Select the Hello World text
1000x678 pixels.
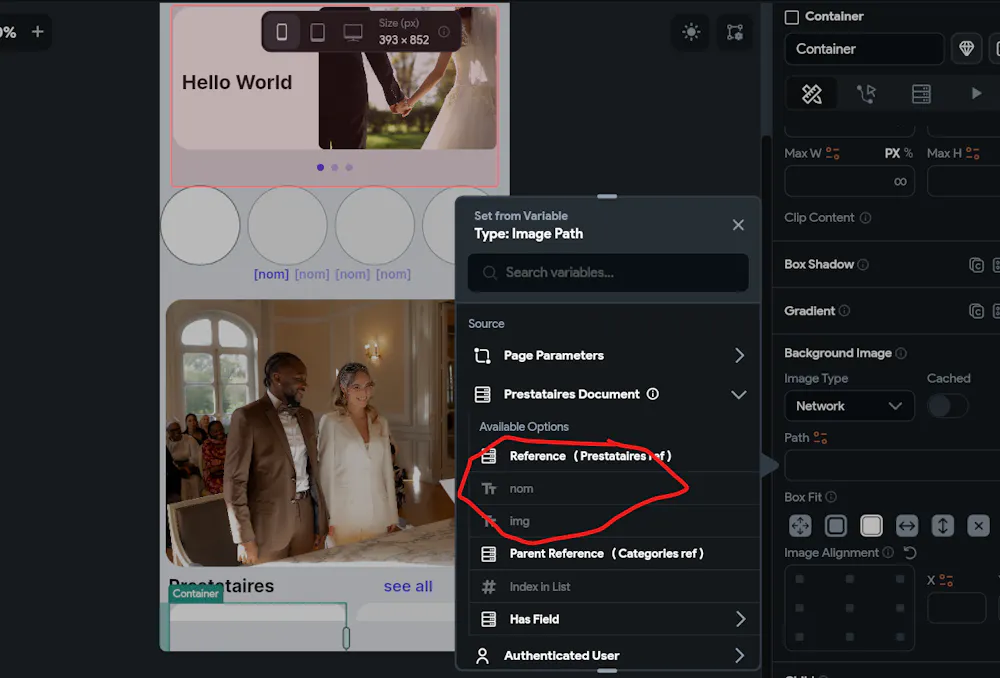[237, 82]
